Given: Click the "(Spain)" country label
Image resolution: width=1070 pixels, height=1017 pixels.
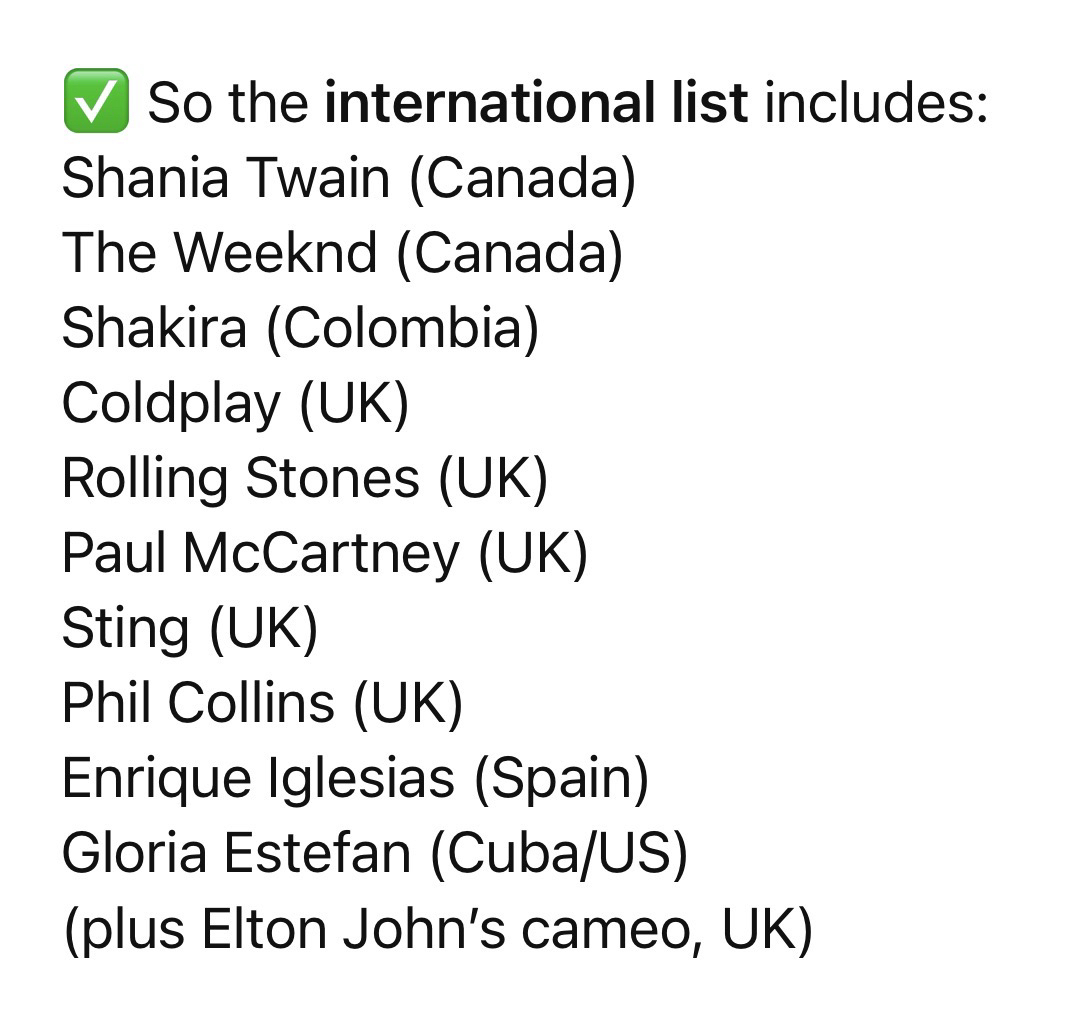Looking at the screenshot, I should click(561, 778).
